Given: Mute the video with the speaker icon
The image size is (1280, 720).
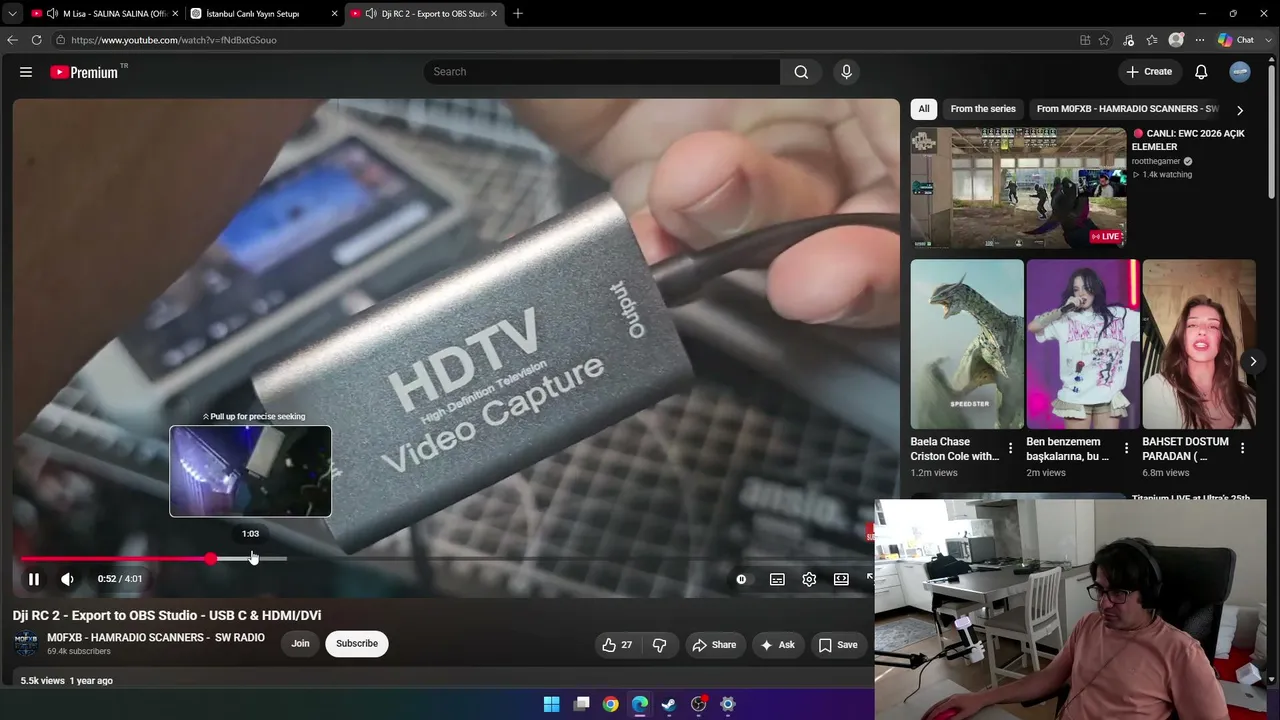Looking at the screenshot, I should pos(67,579).
